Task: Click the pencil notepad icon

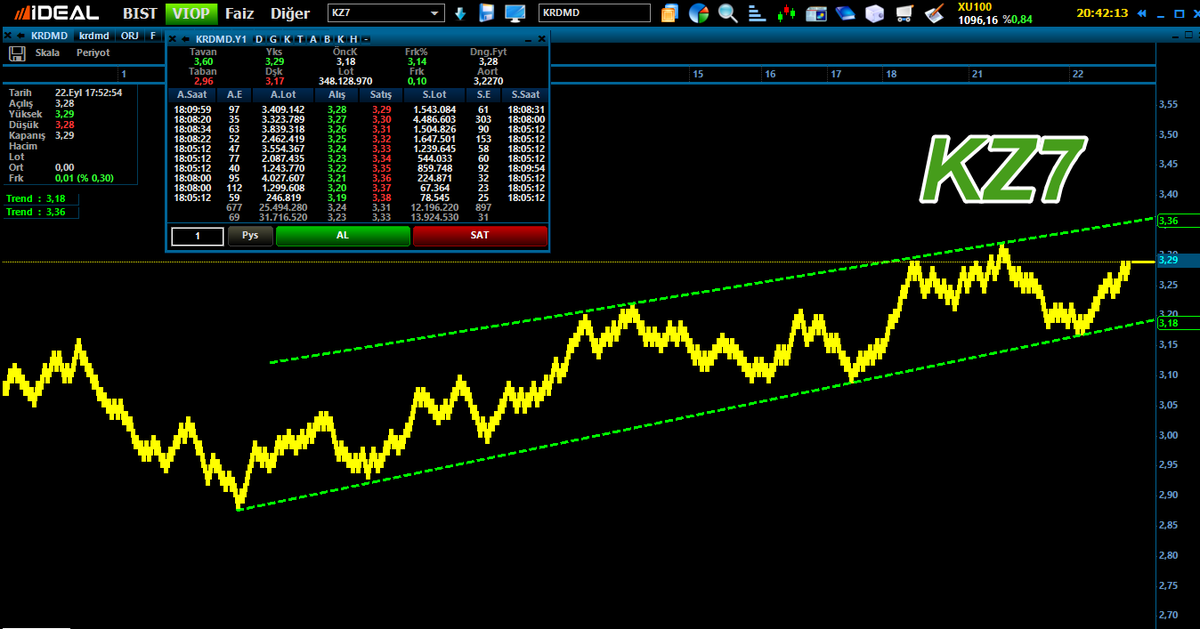Action: coord(935,14)
